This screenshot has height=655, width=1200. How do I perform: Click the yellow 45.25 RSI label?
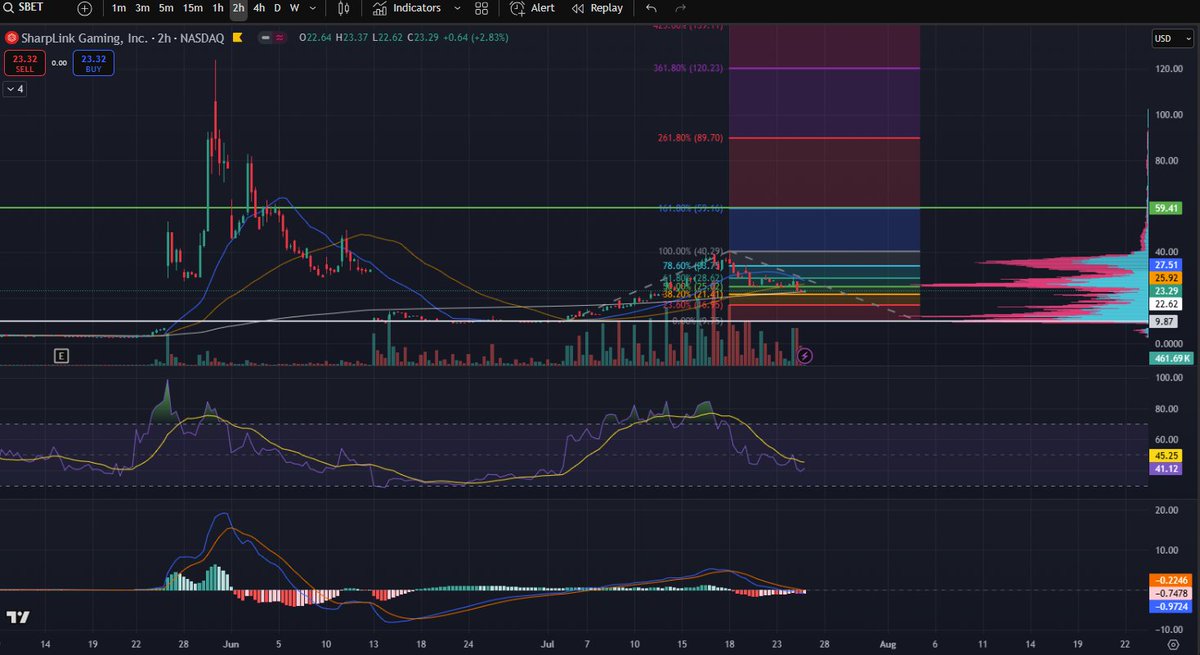click(1165, 455)
